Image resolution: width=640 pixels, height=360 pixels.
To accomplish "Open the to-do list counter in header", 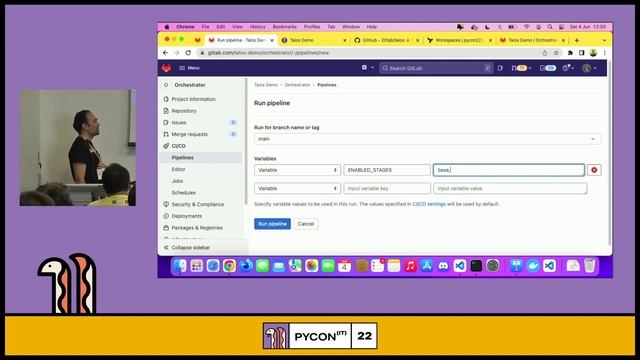I will pyautogui.click(x=548, y=68).
